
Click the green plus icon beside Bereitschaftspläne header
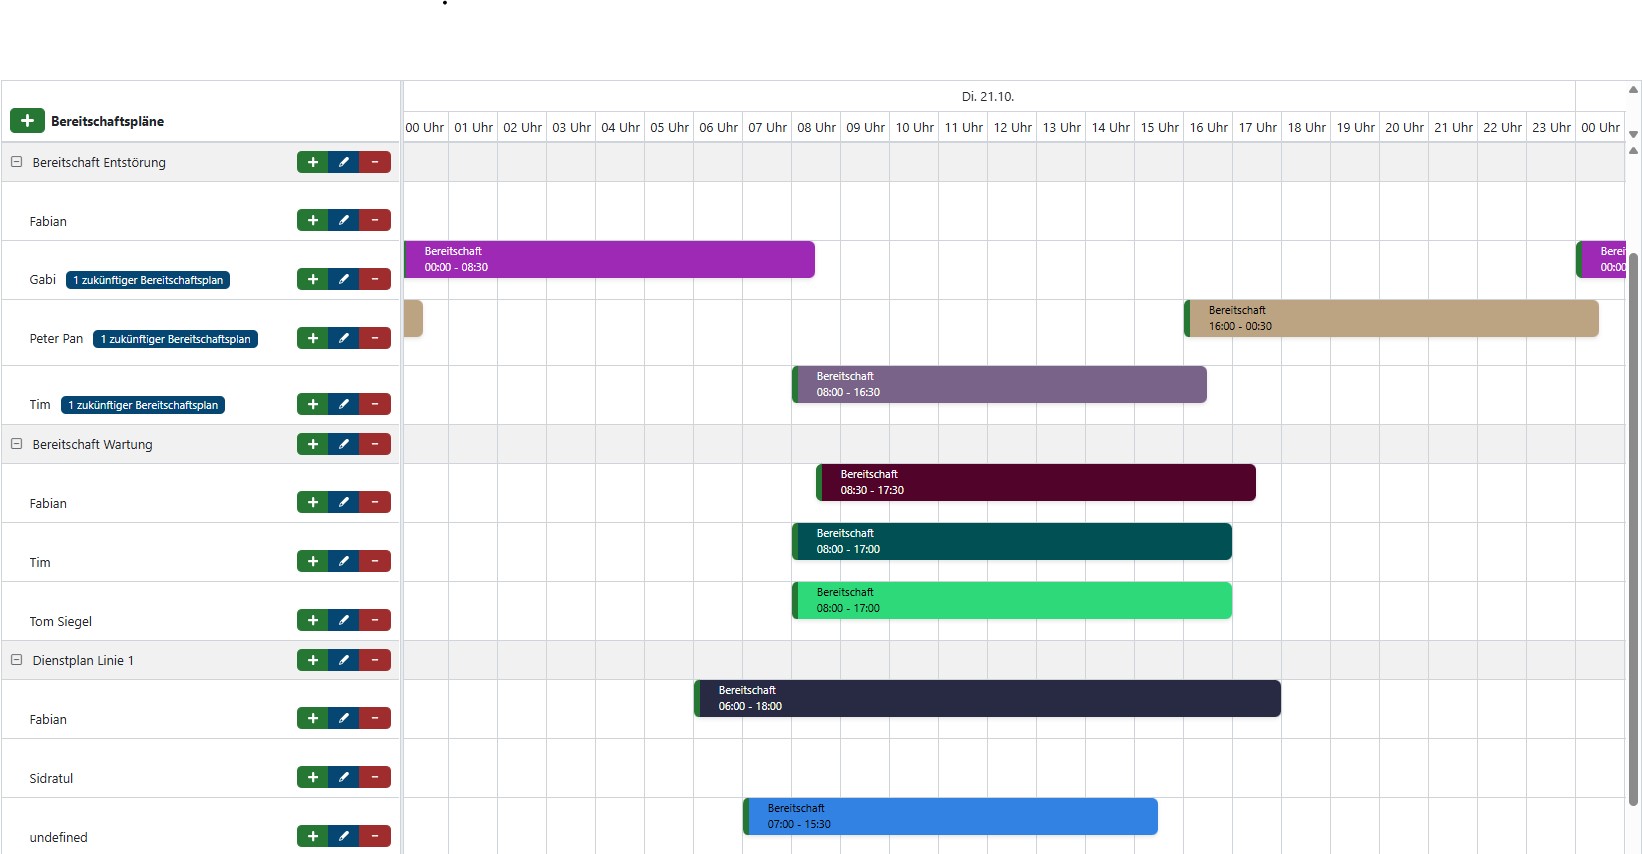[27, 121]
